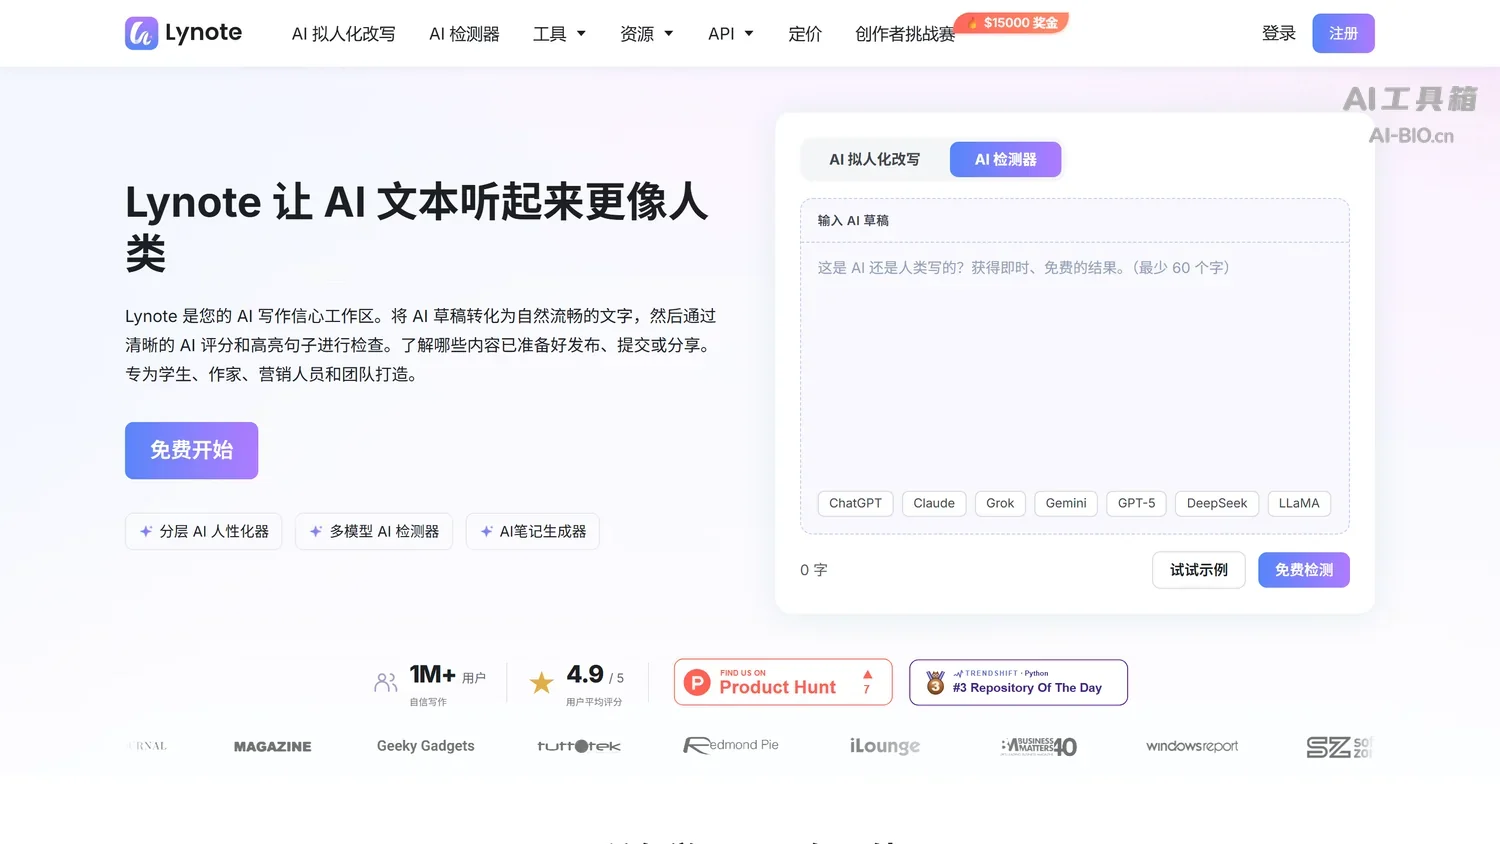Open the AI 拟人化改写 nav link
Viewport: 1500px width, 844px height.
(x=343, y=34)
